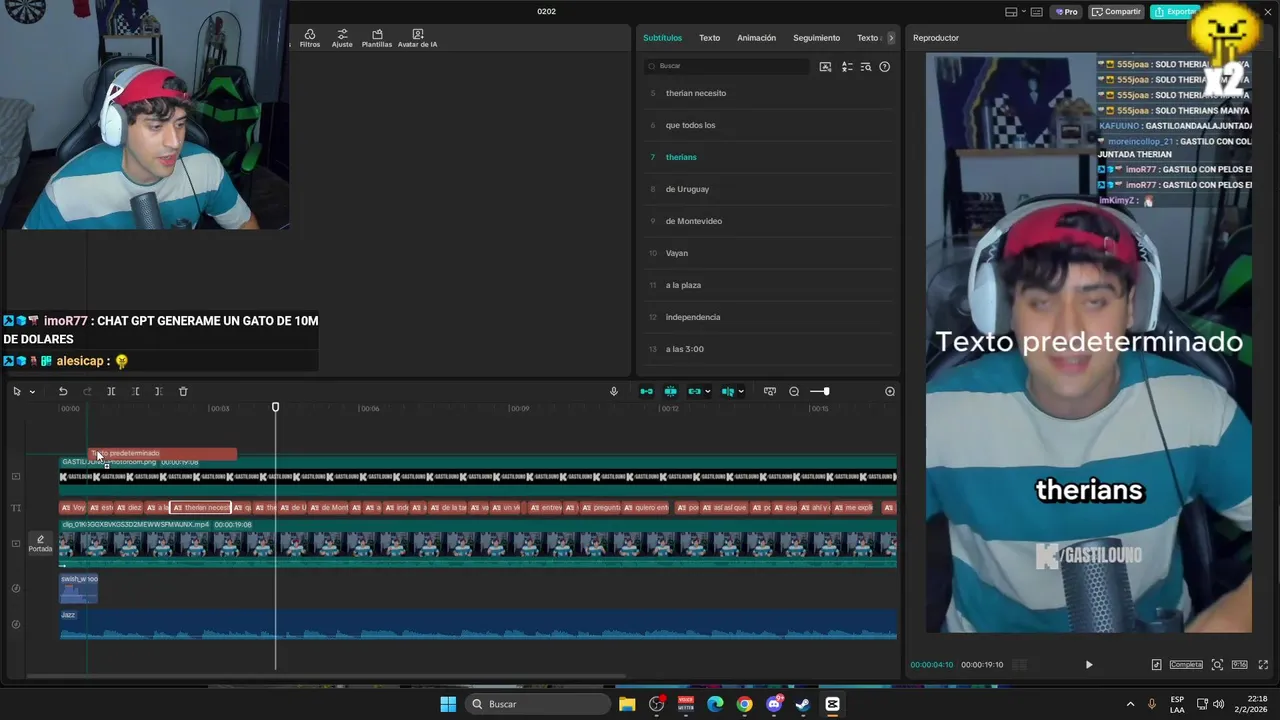
Task: Delete left of playhead
Action: [x=135, y=391]
